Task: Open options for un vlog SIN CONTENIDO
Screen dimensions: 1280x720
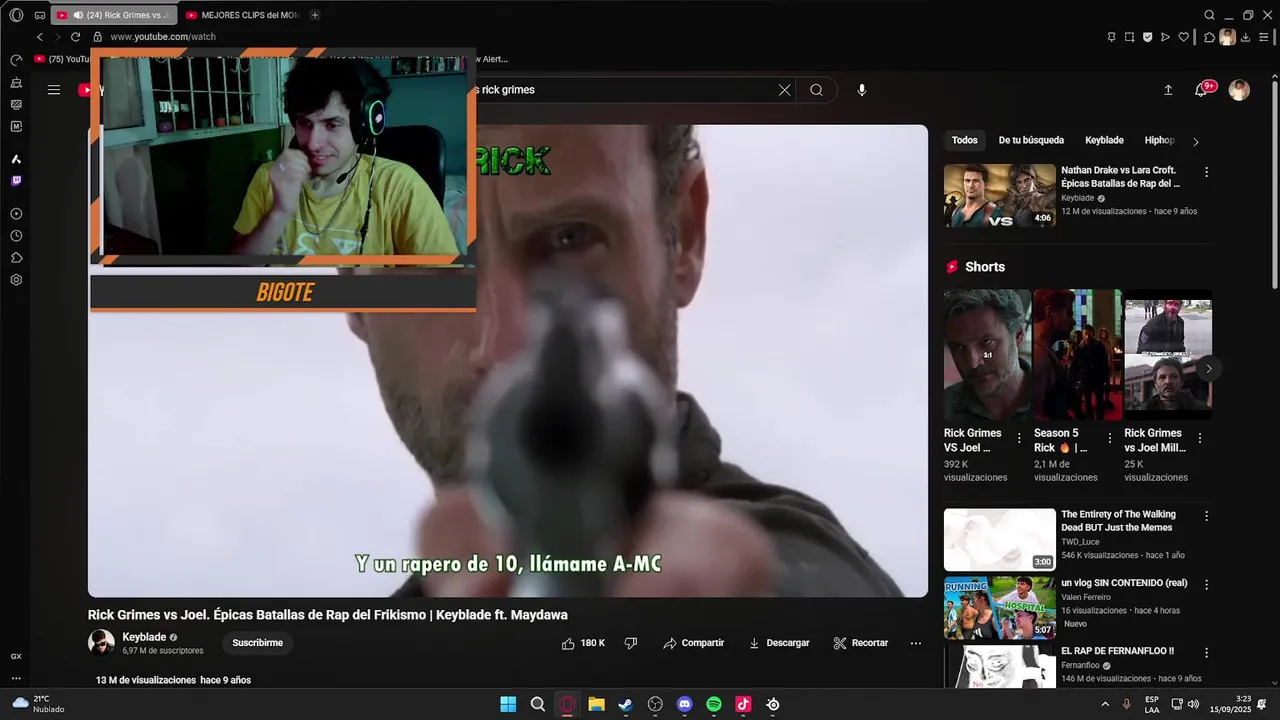Action: [x=1206, y=584]
